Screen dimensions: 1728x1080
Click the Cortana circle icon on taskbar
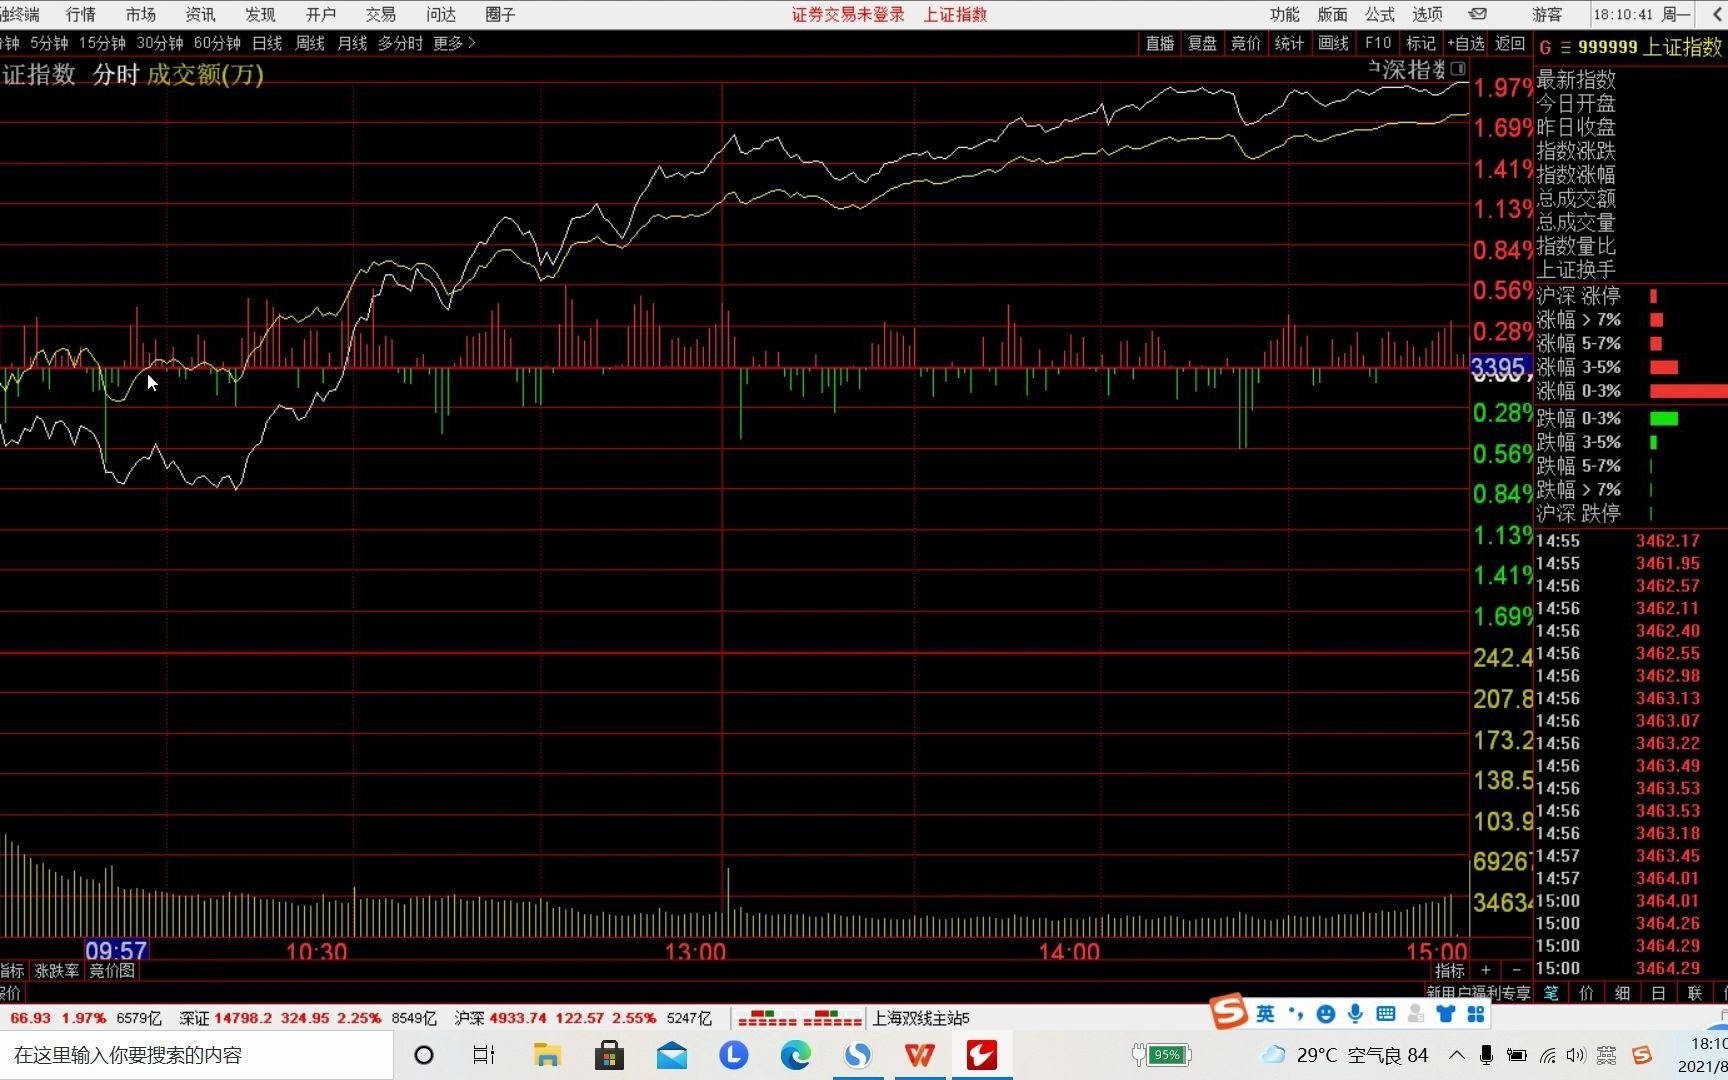click(x=424, y=1055)
